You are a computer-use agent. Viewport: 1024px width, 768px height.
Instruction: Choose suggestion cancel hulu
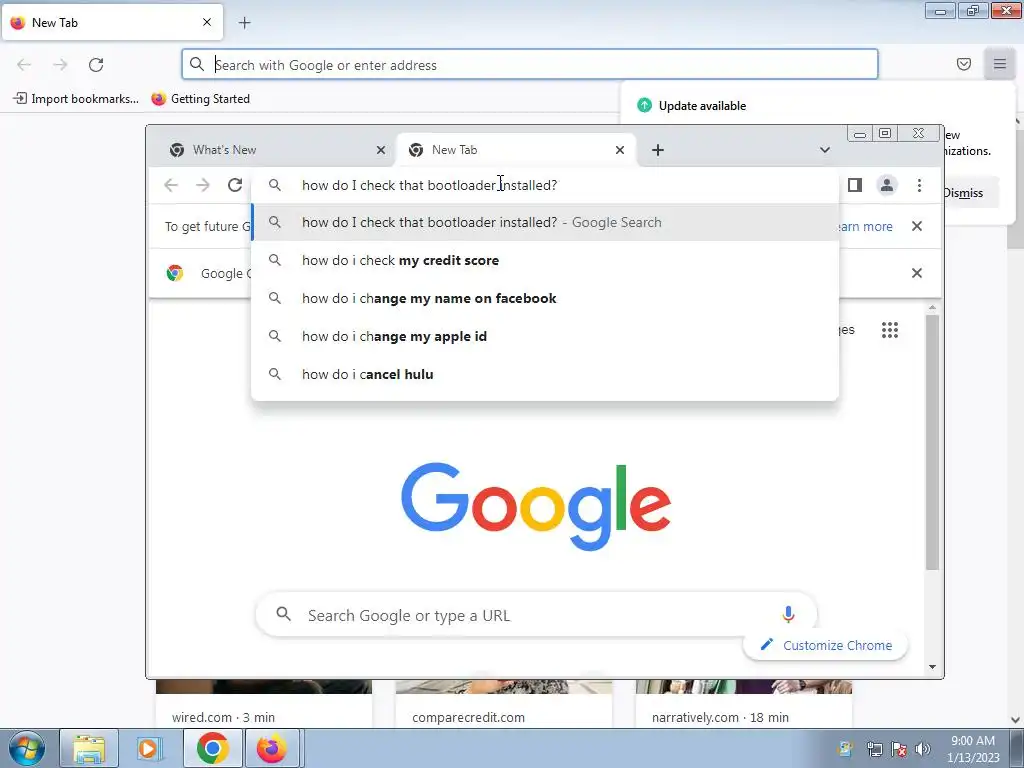[x=545, y=374]
